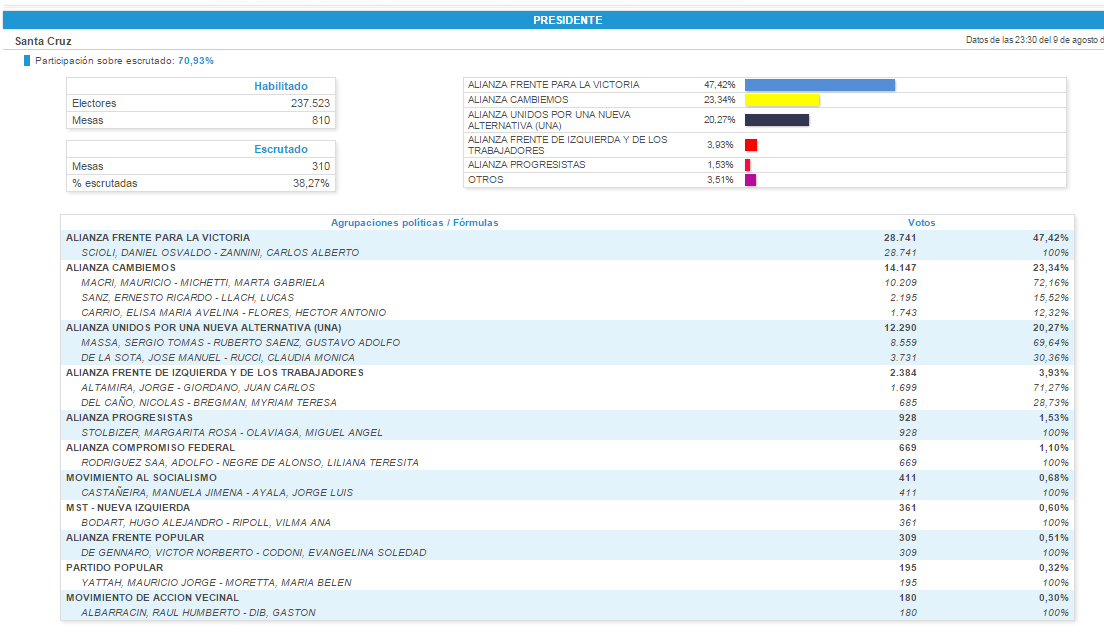Select the Macri - Michetti formula row
This screenshot has width=1104, height=633.
(567, 282)
